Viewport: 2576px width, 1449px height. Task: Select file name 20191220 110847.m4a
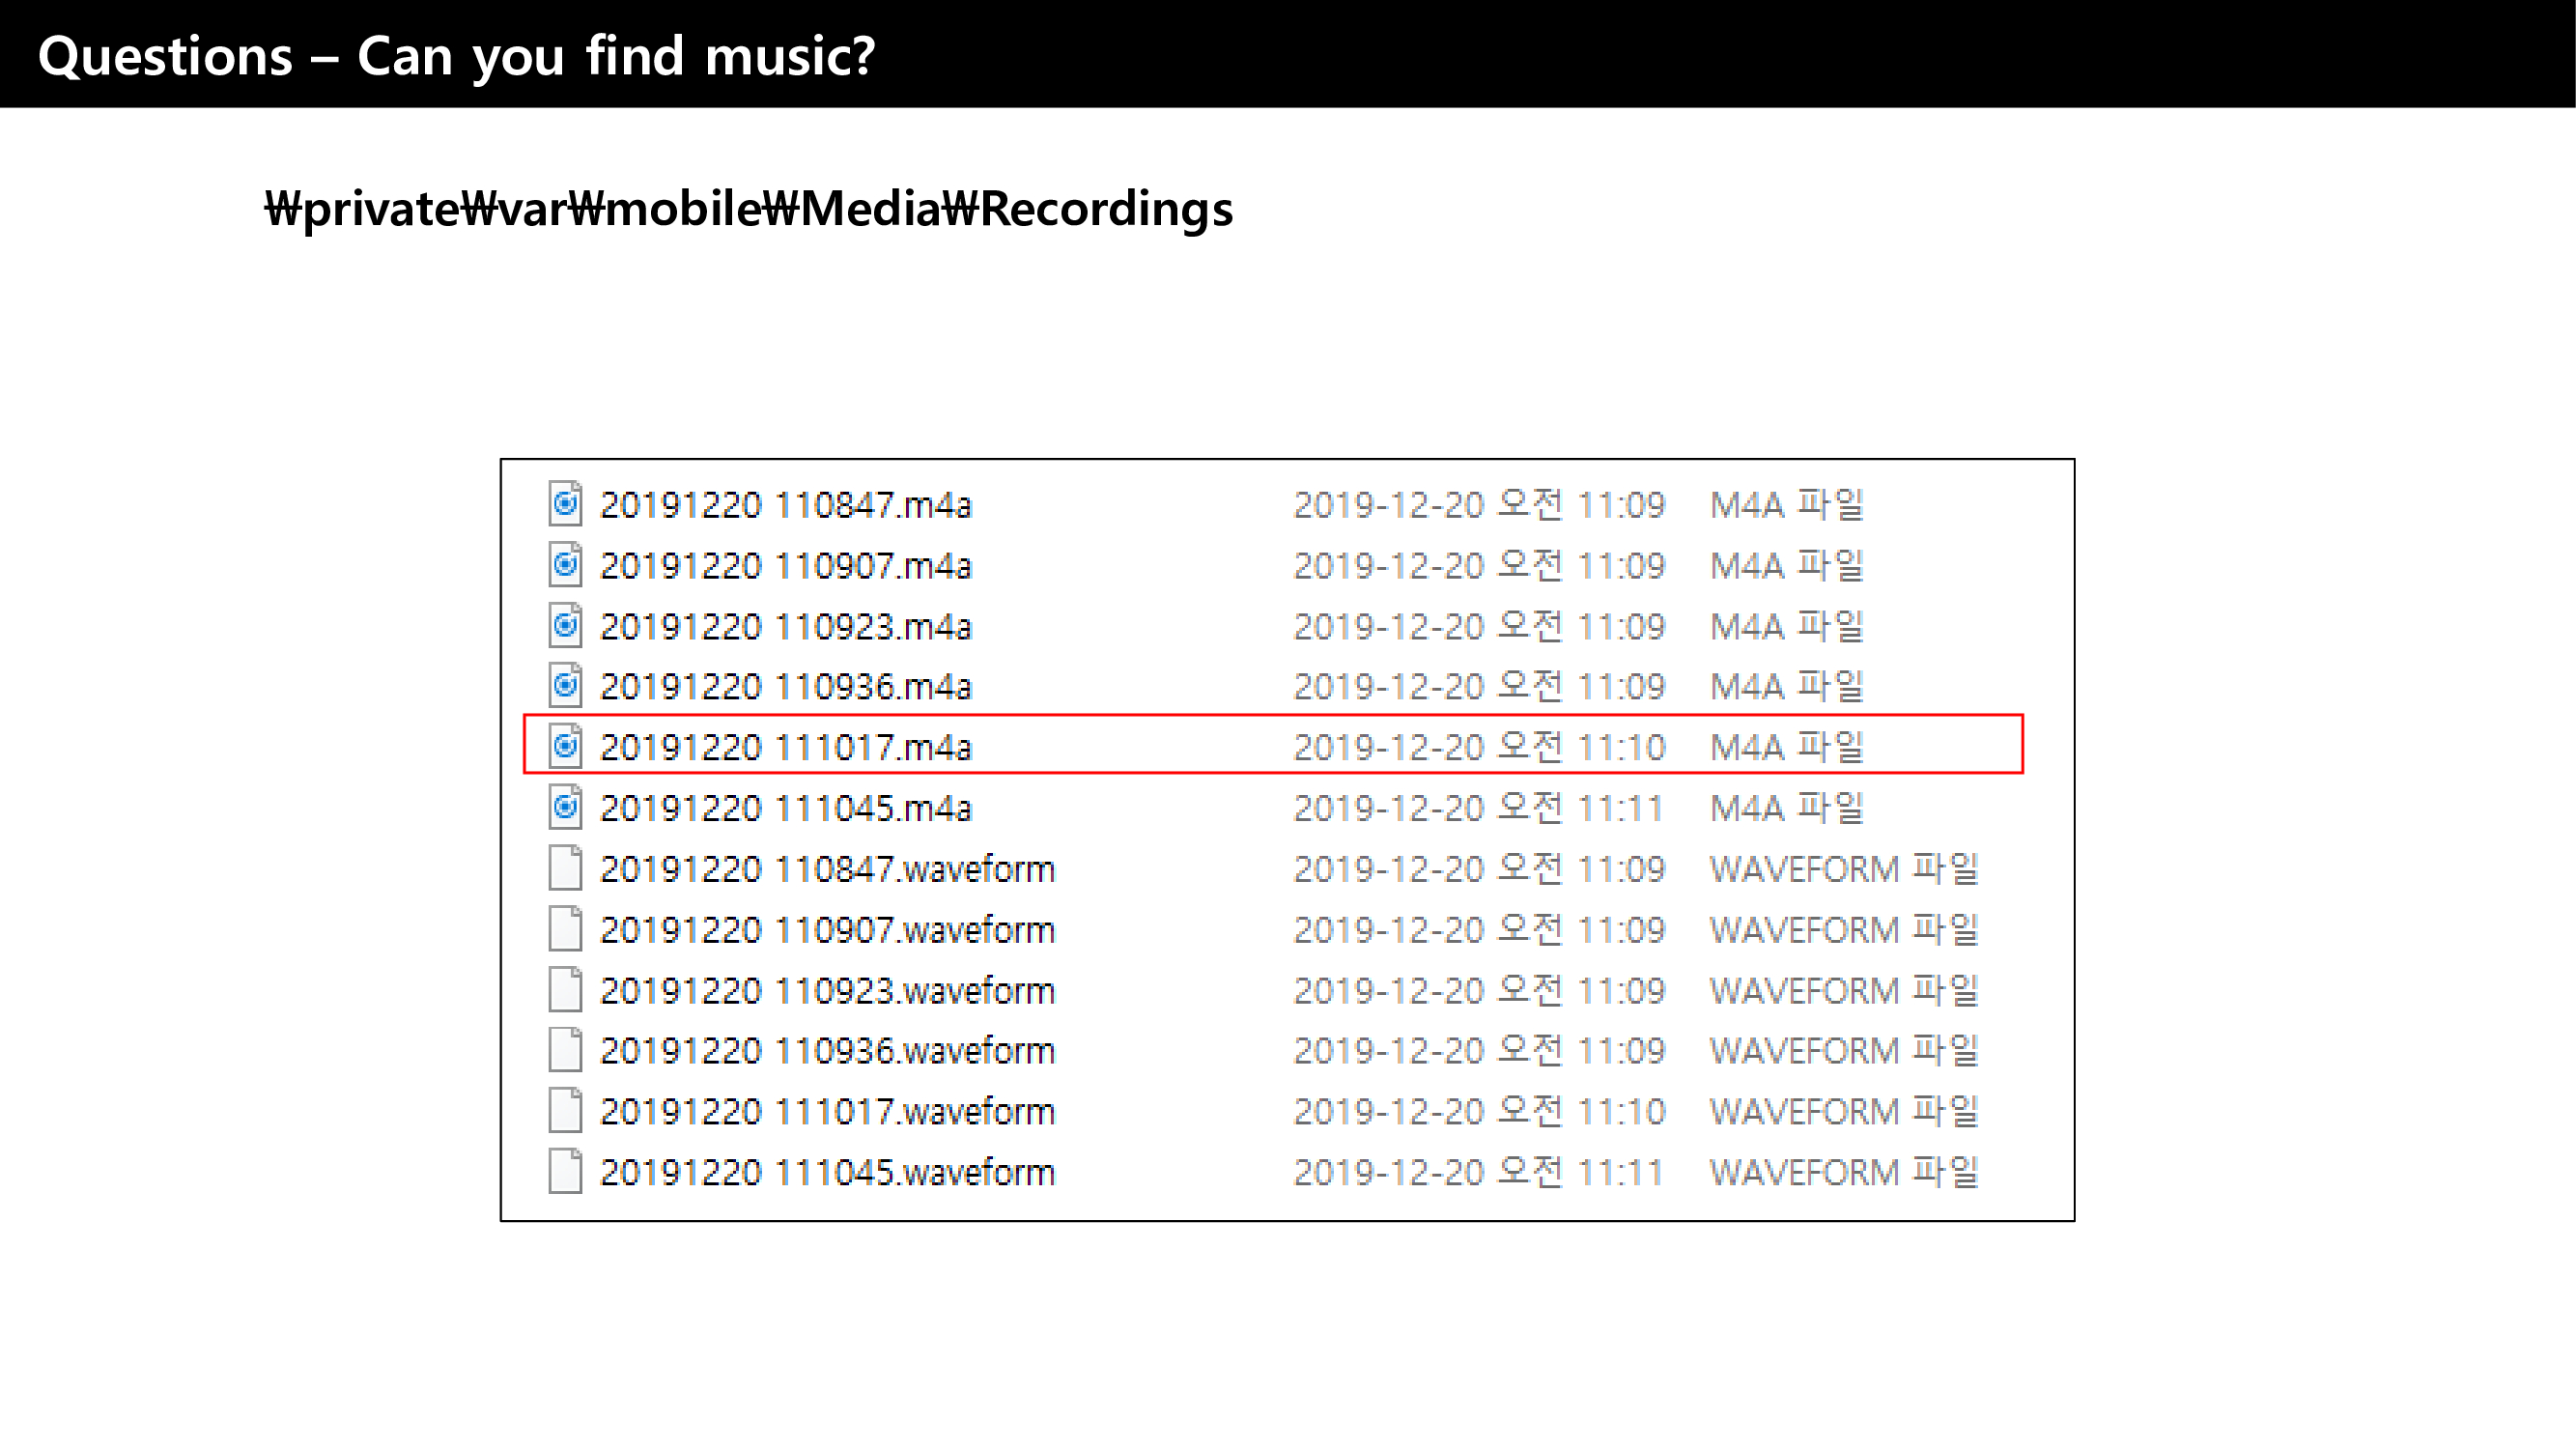(x=785, y=505)
